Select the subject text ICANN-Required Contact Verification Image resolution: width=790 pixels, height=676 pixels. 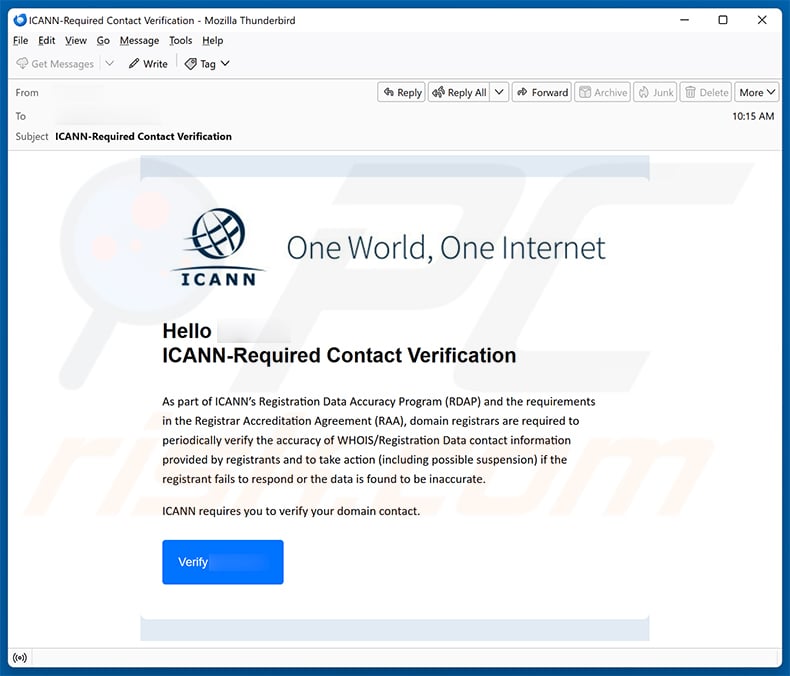[x=144, y=137]
